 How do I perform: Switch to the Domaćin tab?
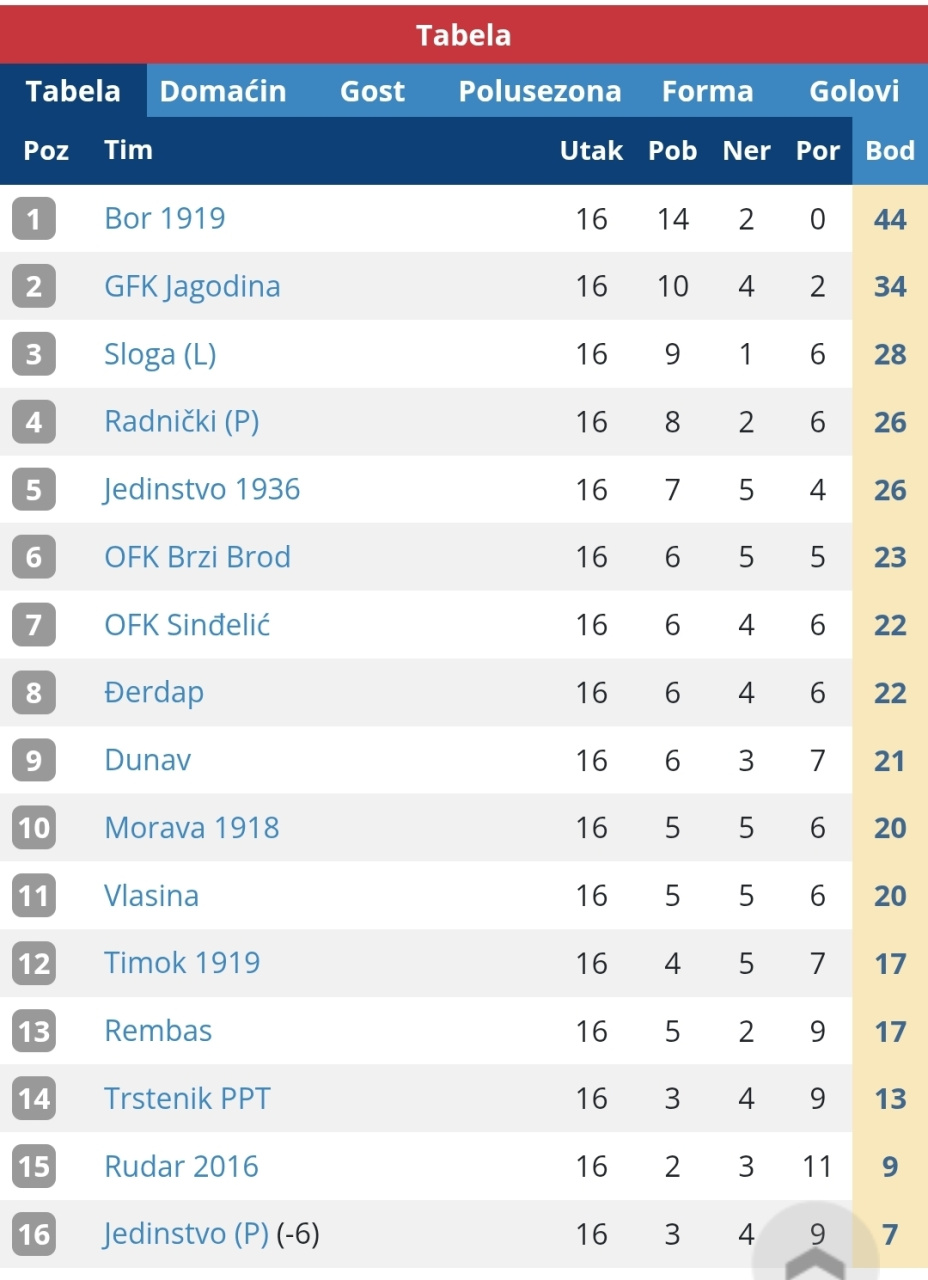point(223,91)
